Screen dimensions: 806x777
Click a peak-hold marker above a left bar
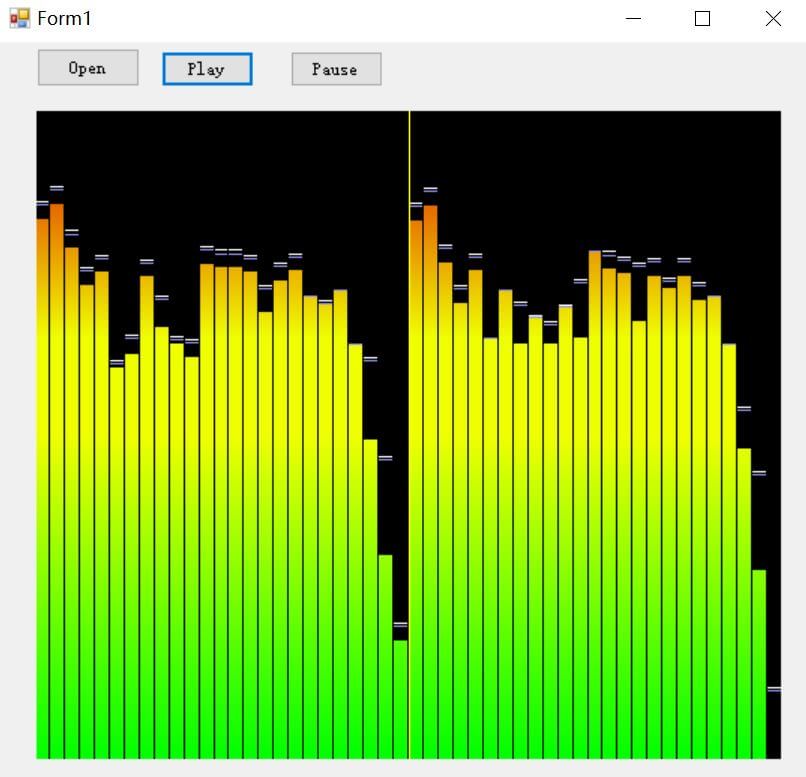pos(56,189)
